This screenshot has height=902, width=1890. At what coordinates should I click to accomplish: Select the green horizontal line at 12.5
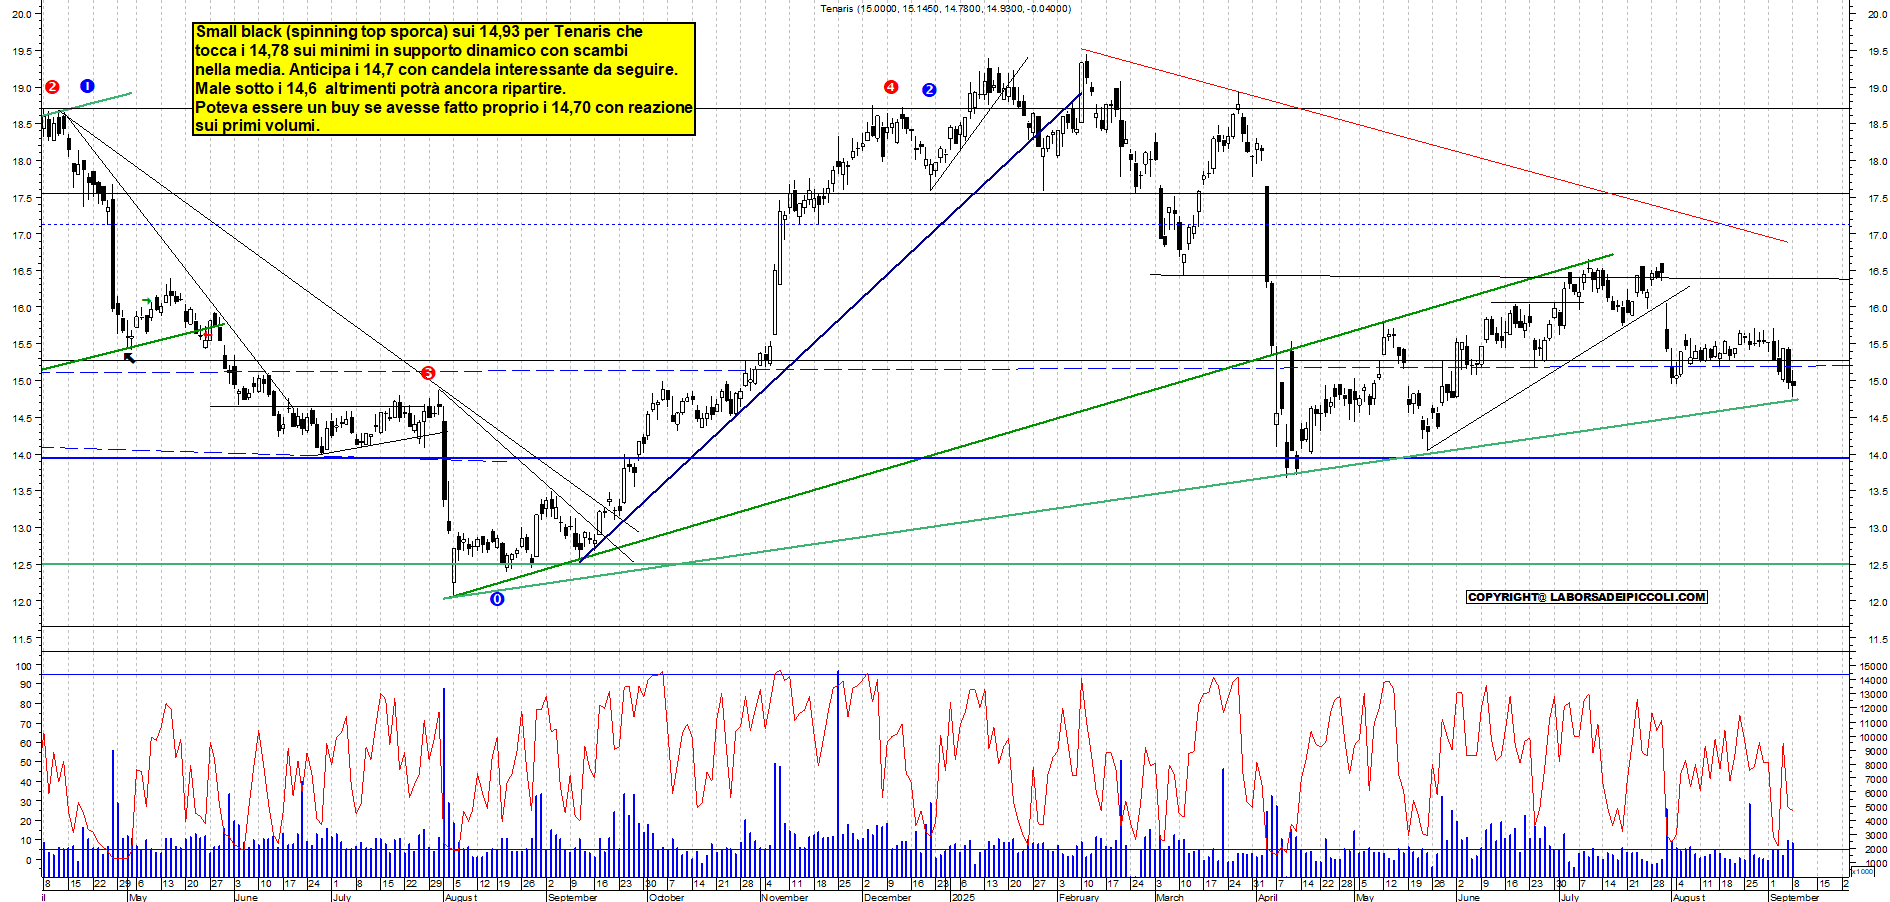point(945,564)
